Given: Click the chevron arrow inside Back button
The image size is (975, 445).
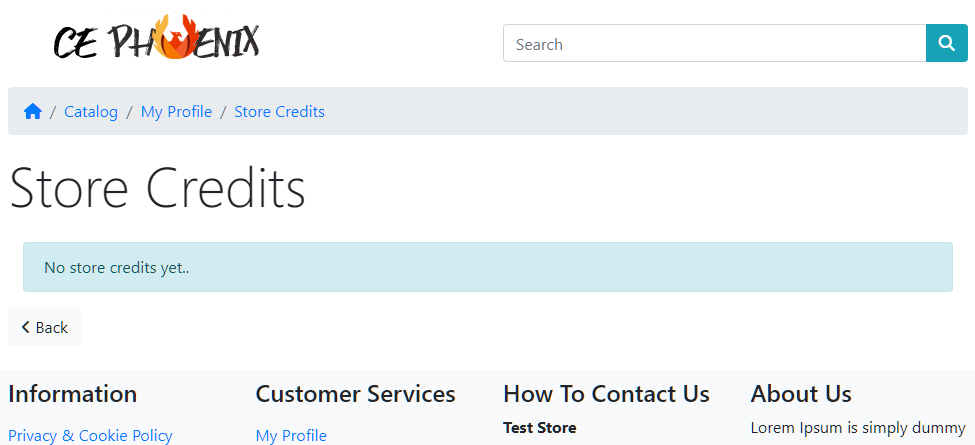Looking at the screenshot, I should [25, 327].
